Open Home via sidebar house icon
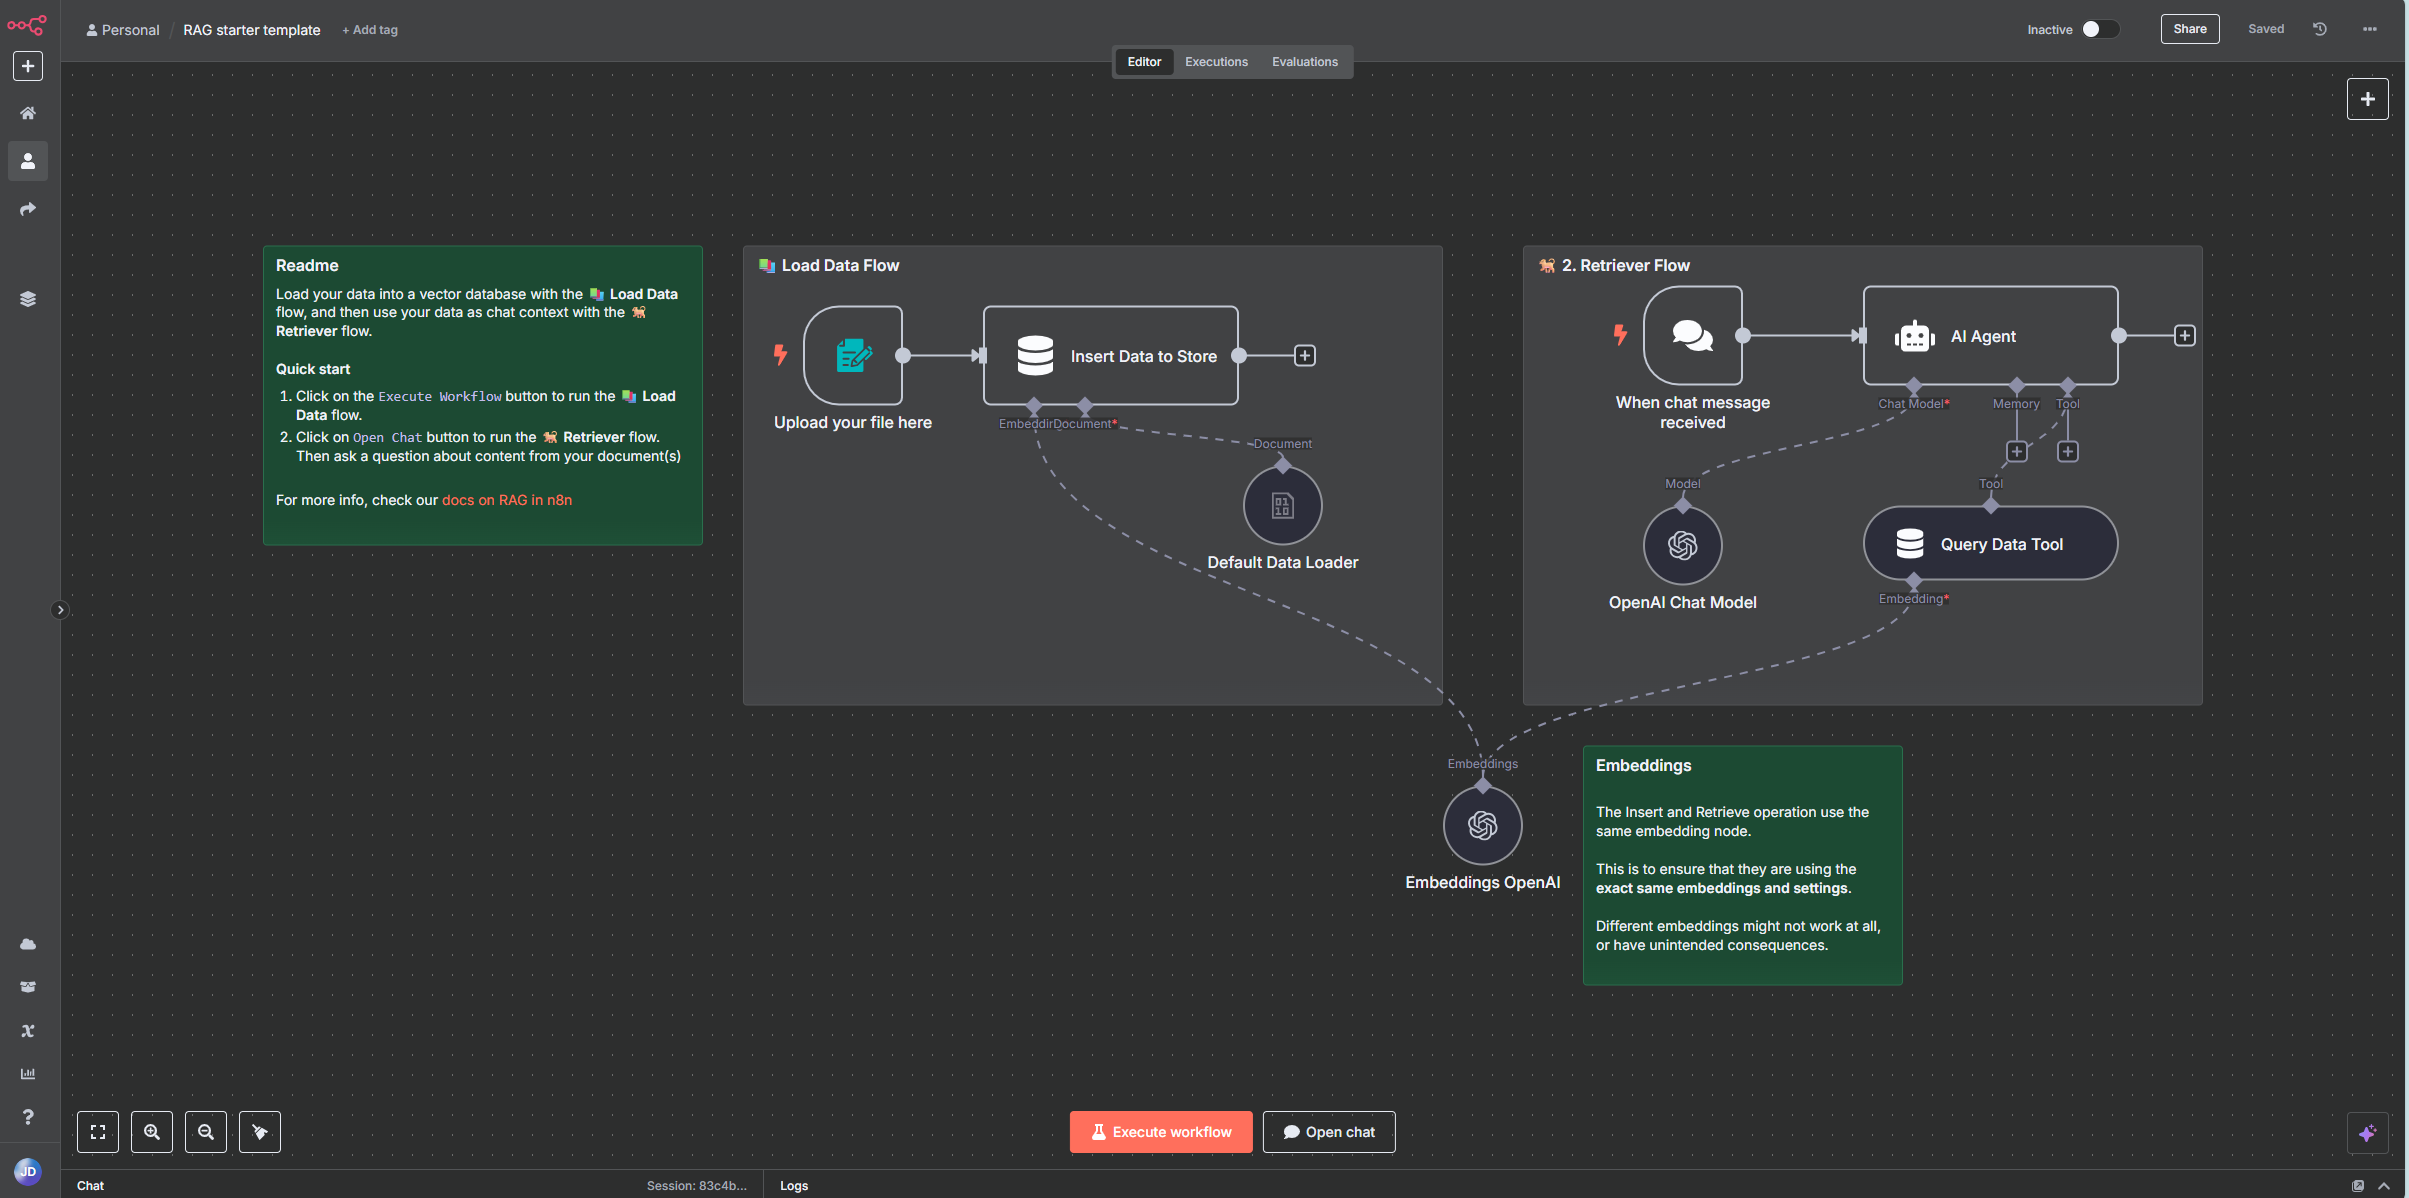Viewport: 2409px width, 1198px height. point(28,113)
